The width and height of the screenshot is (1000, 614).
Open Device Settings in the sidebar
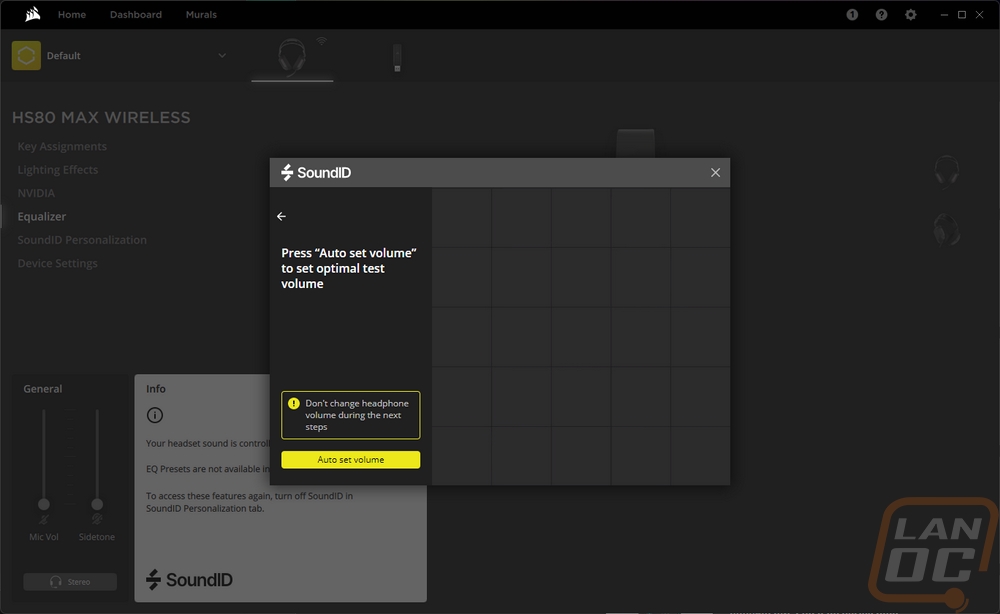point(57,263)
